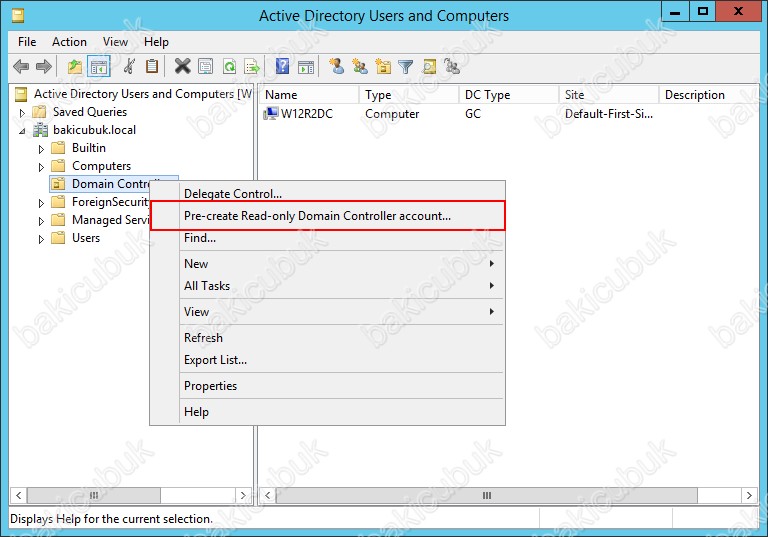This screenshot has height=537, width=768.
Task: Expand the Managed Service Accounts container
Action: pos(41,221)
